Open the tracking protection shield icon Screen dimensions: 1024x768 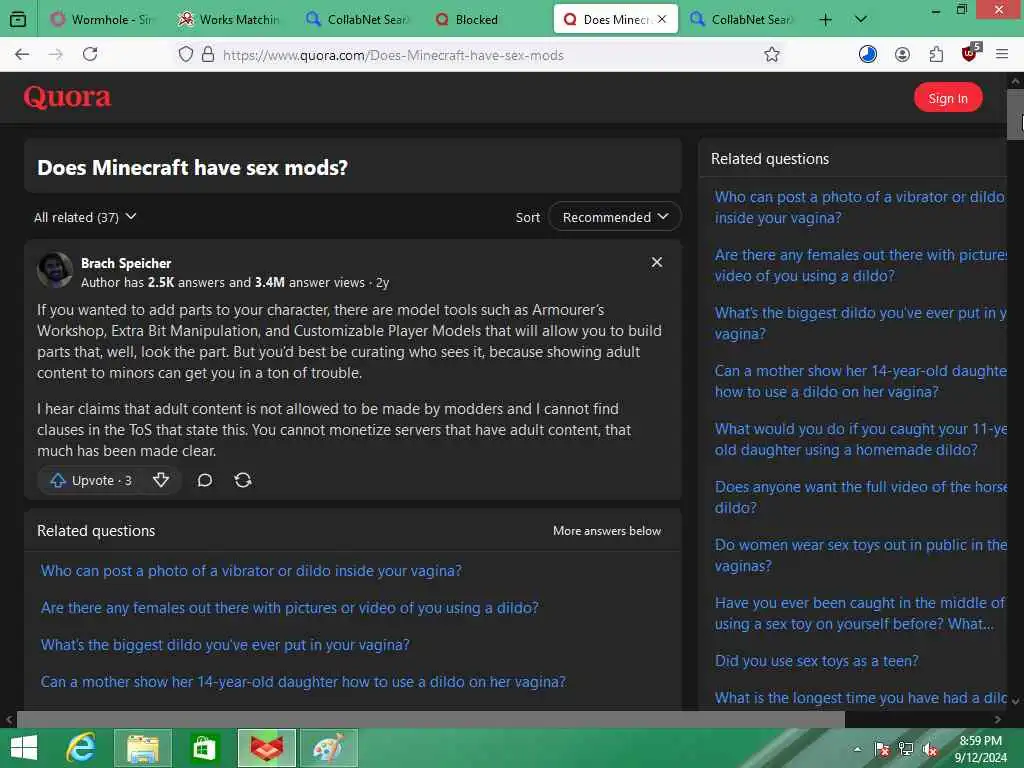pyautogui.click(x=185, y=54)
